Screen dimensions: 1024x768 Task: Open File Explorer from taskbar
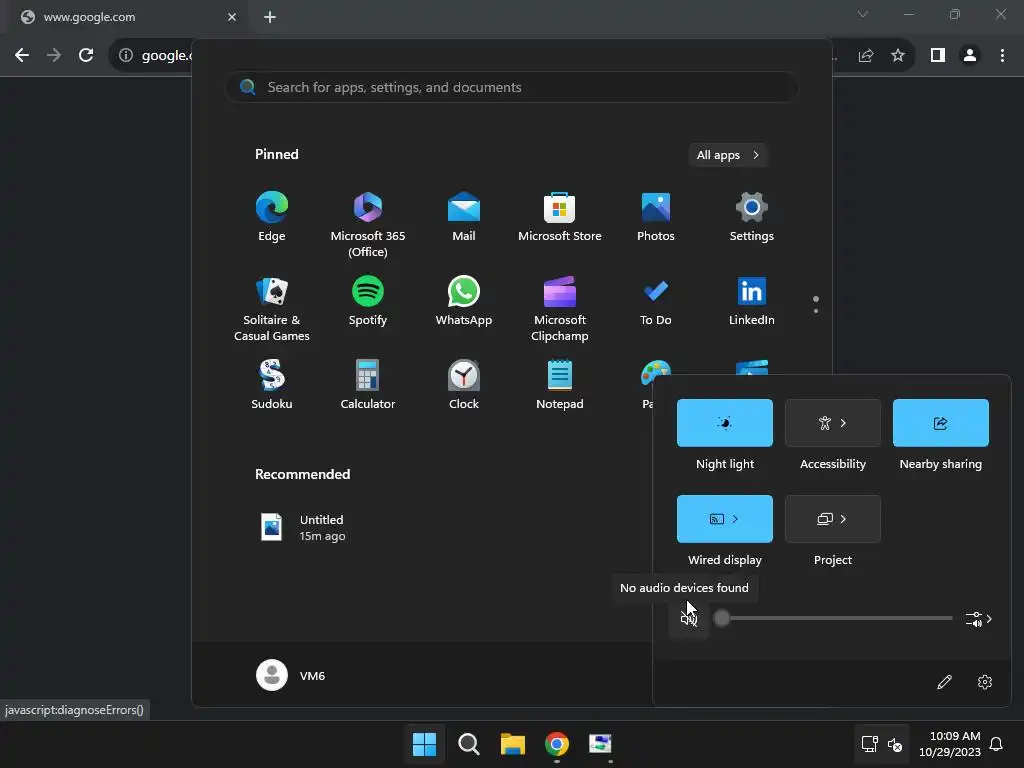[x=513, y=744]
